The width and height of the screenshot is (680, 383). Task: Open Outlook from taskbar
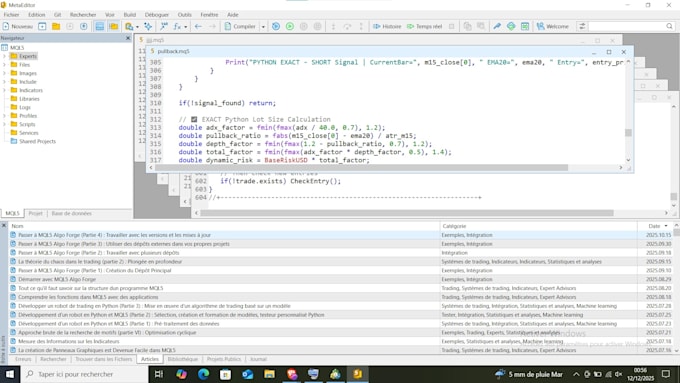[x=248, y=374]
